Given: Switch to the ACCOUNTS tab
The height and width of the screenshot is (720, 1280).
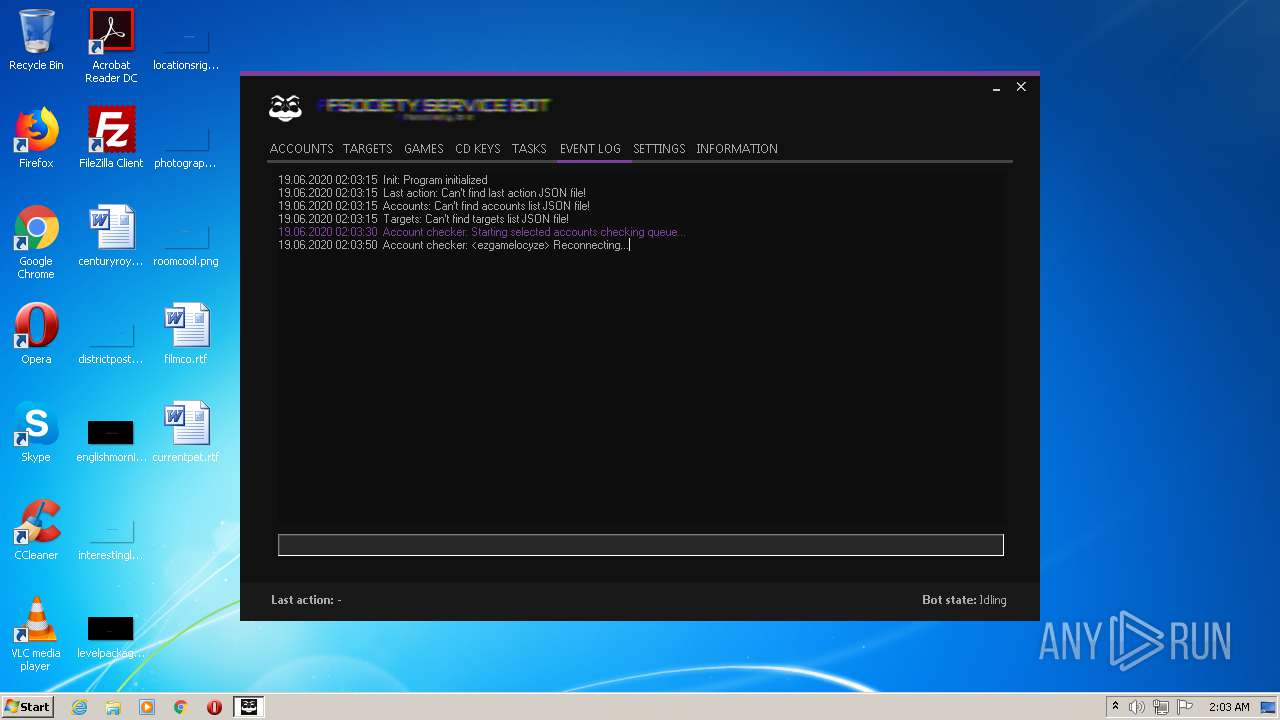Looking at the screenshot, I should [301, 149].
